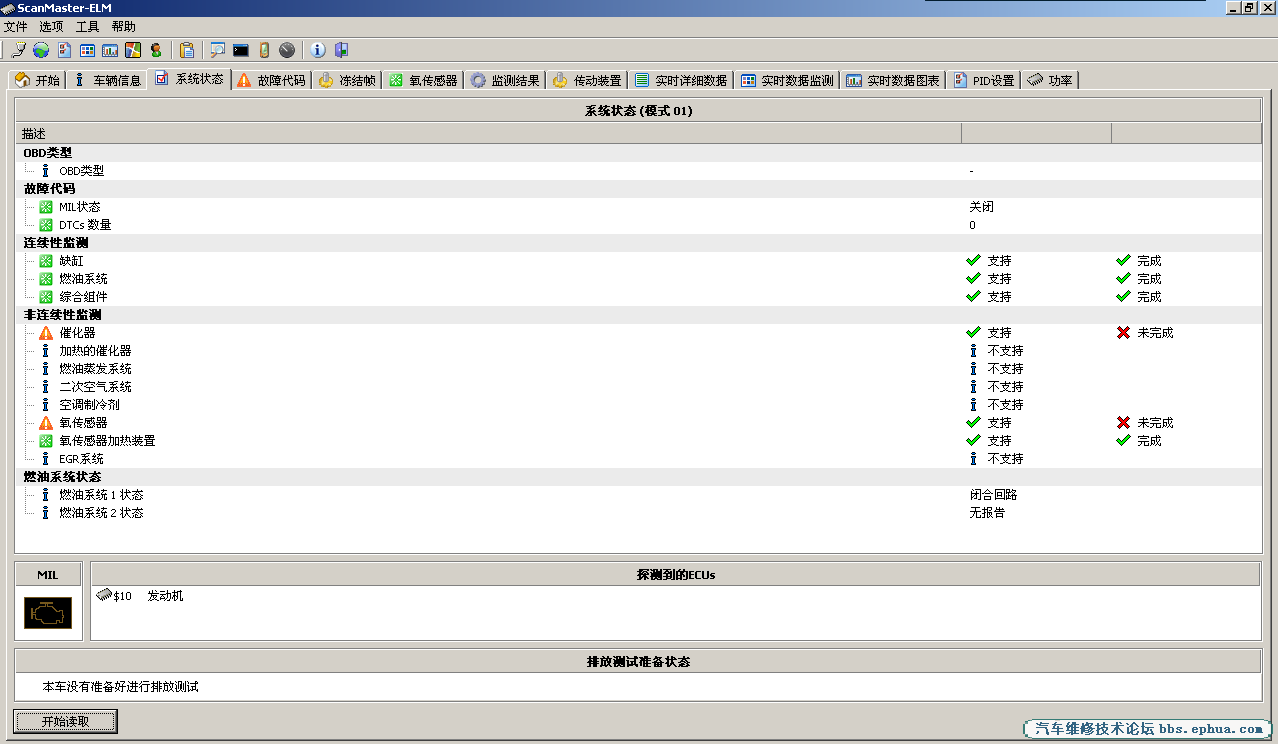1278x744 pixels.
Task: Click the globe toolbar icon
Action: tap(41, 50)
